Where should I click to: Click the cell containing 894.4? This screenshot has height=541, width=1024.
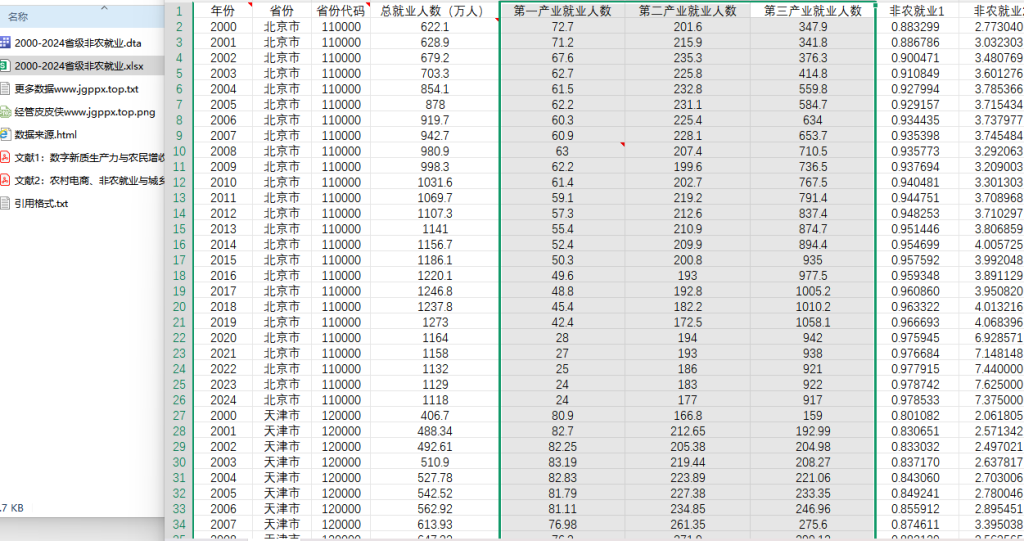(813, 244)
